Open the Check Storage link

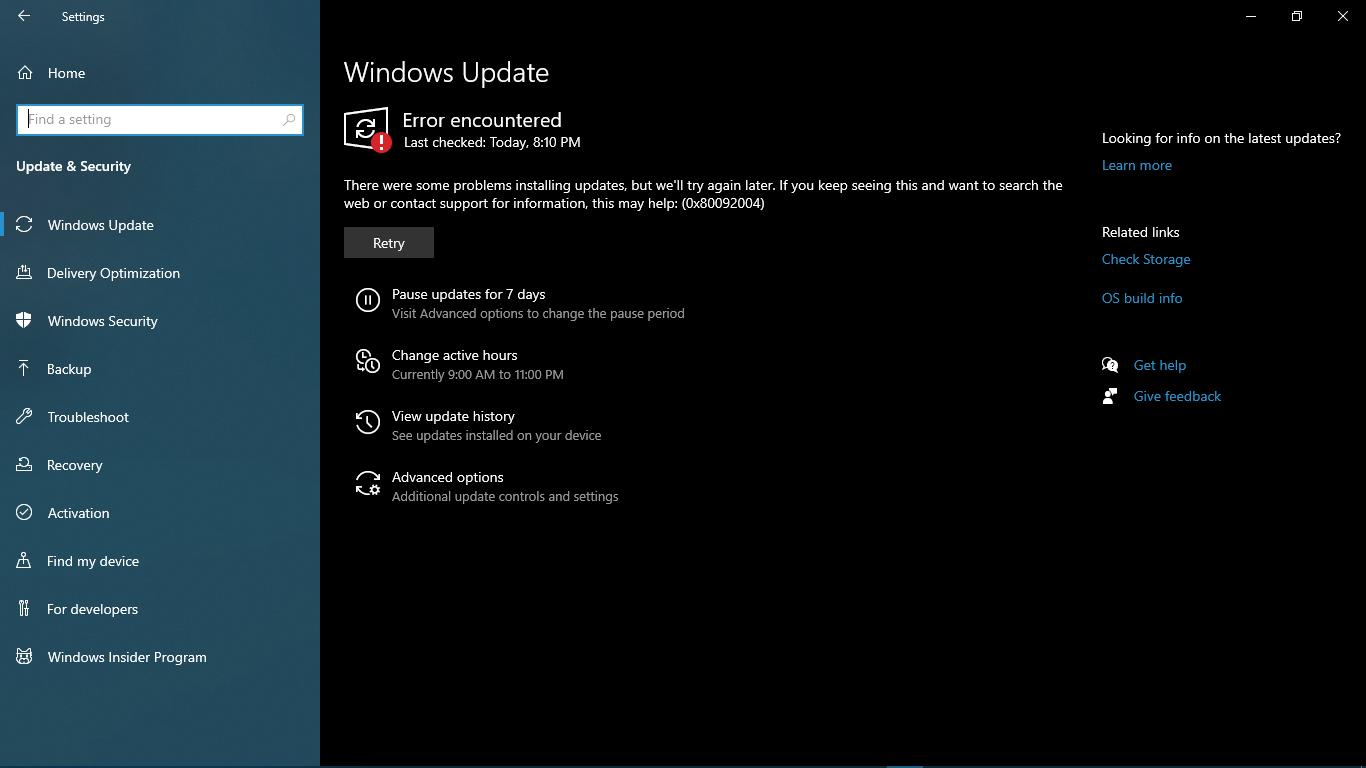tap(1146, 259)
